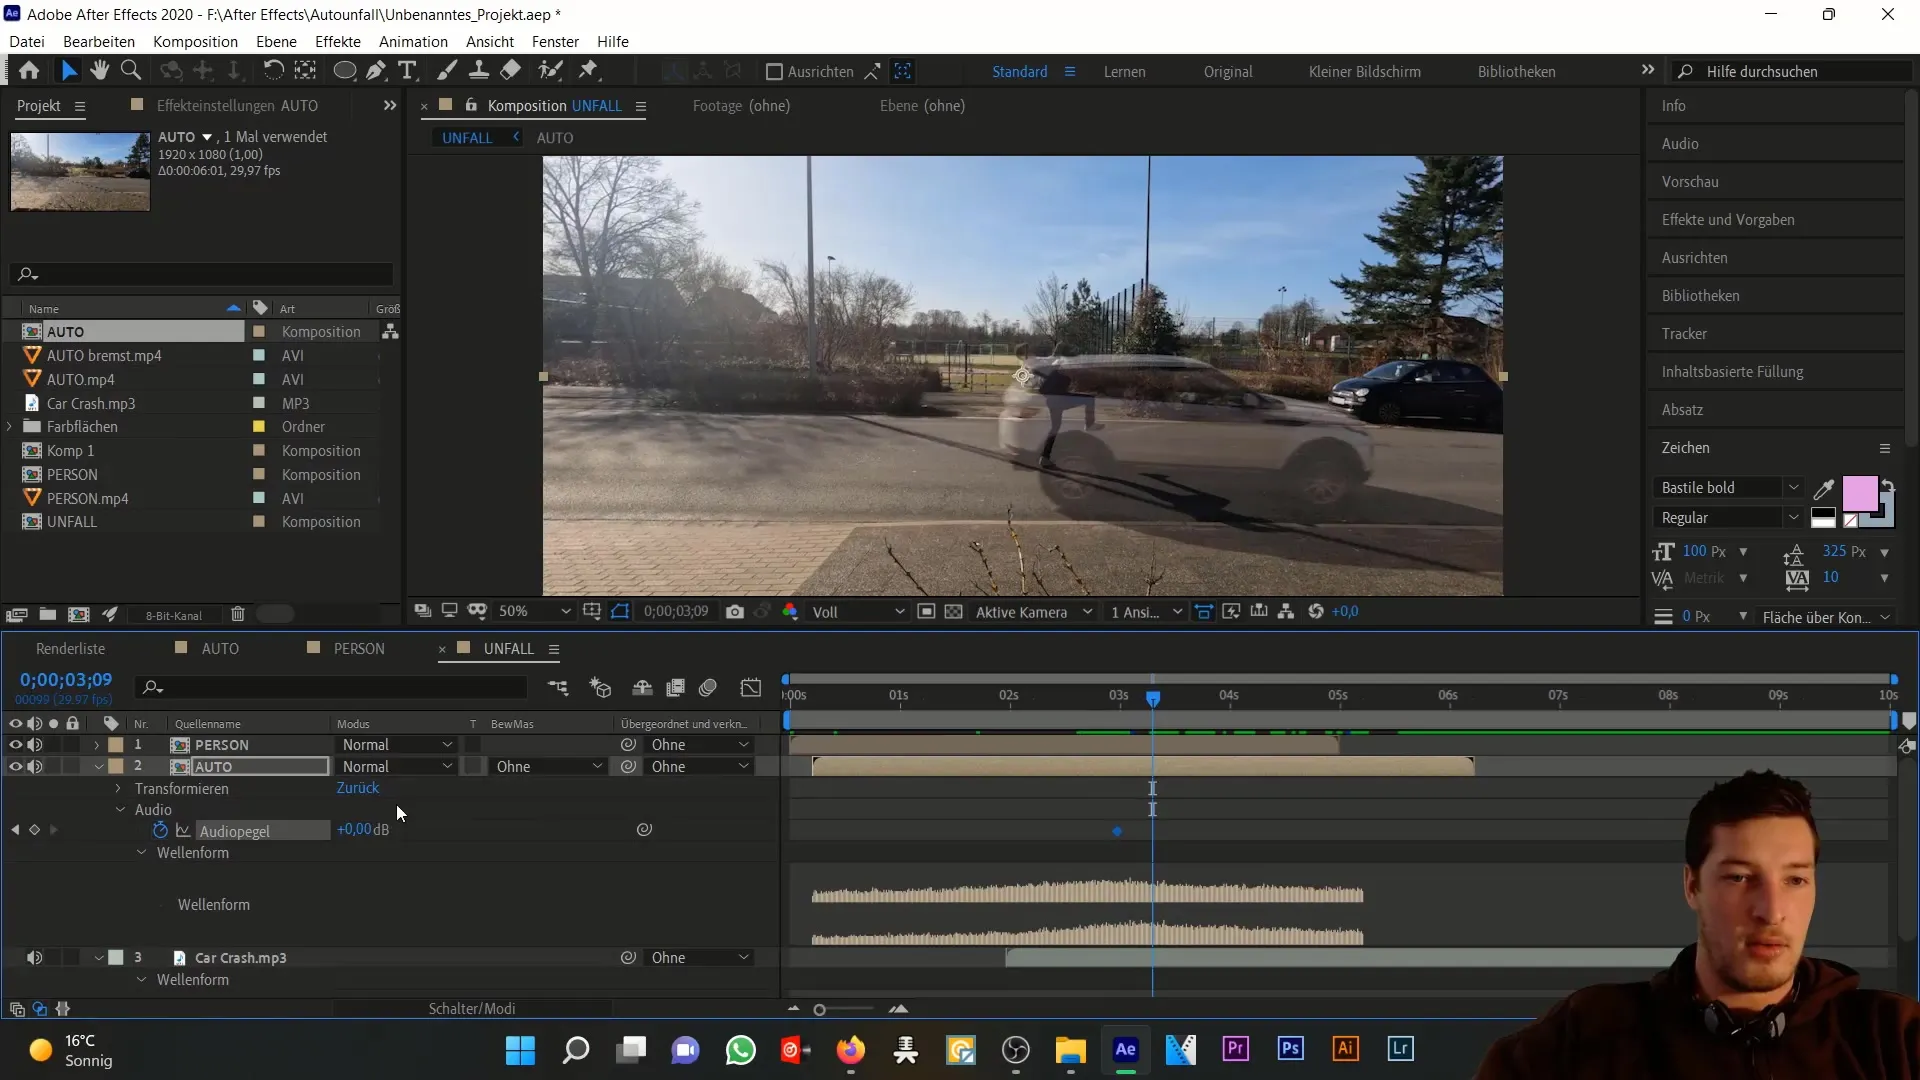Click the Solo layer icon for AUTO
1920x1080 pixels.
(x=54, y=766)
